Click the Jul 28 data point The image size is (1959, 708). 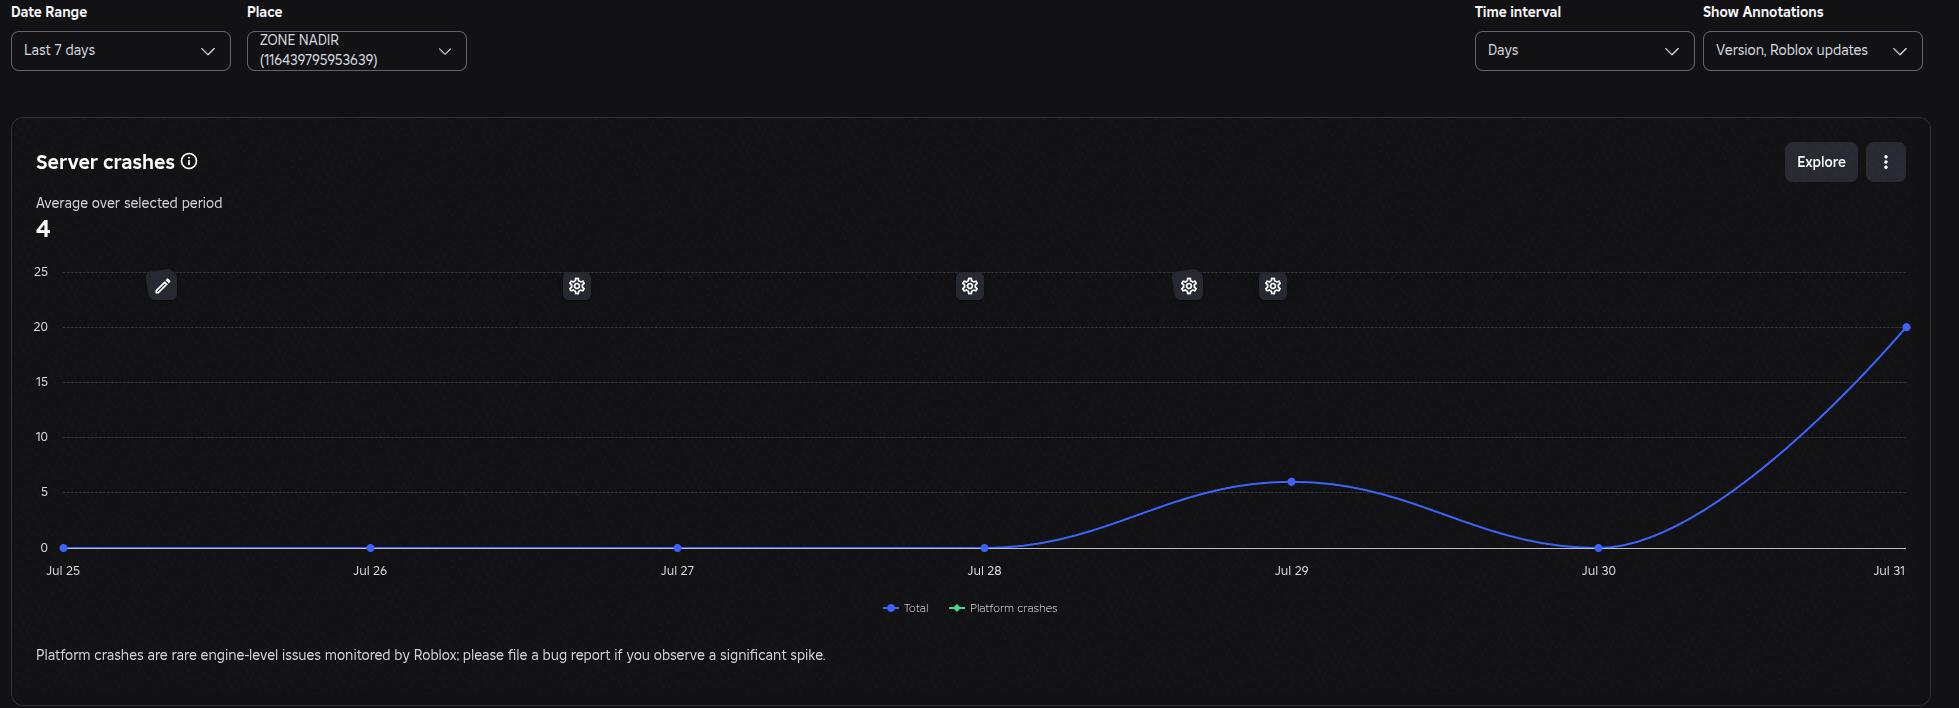coord(984,548)
